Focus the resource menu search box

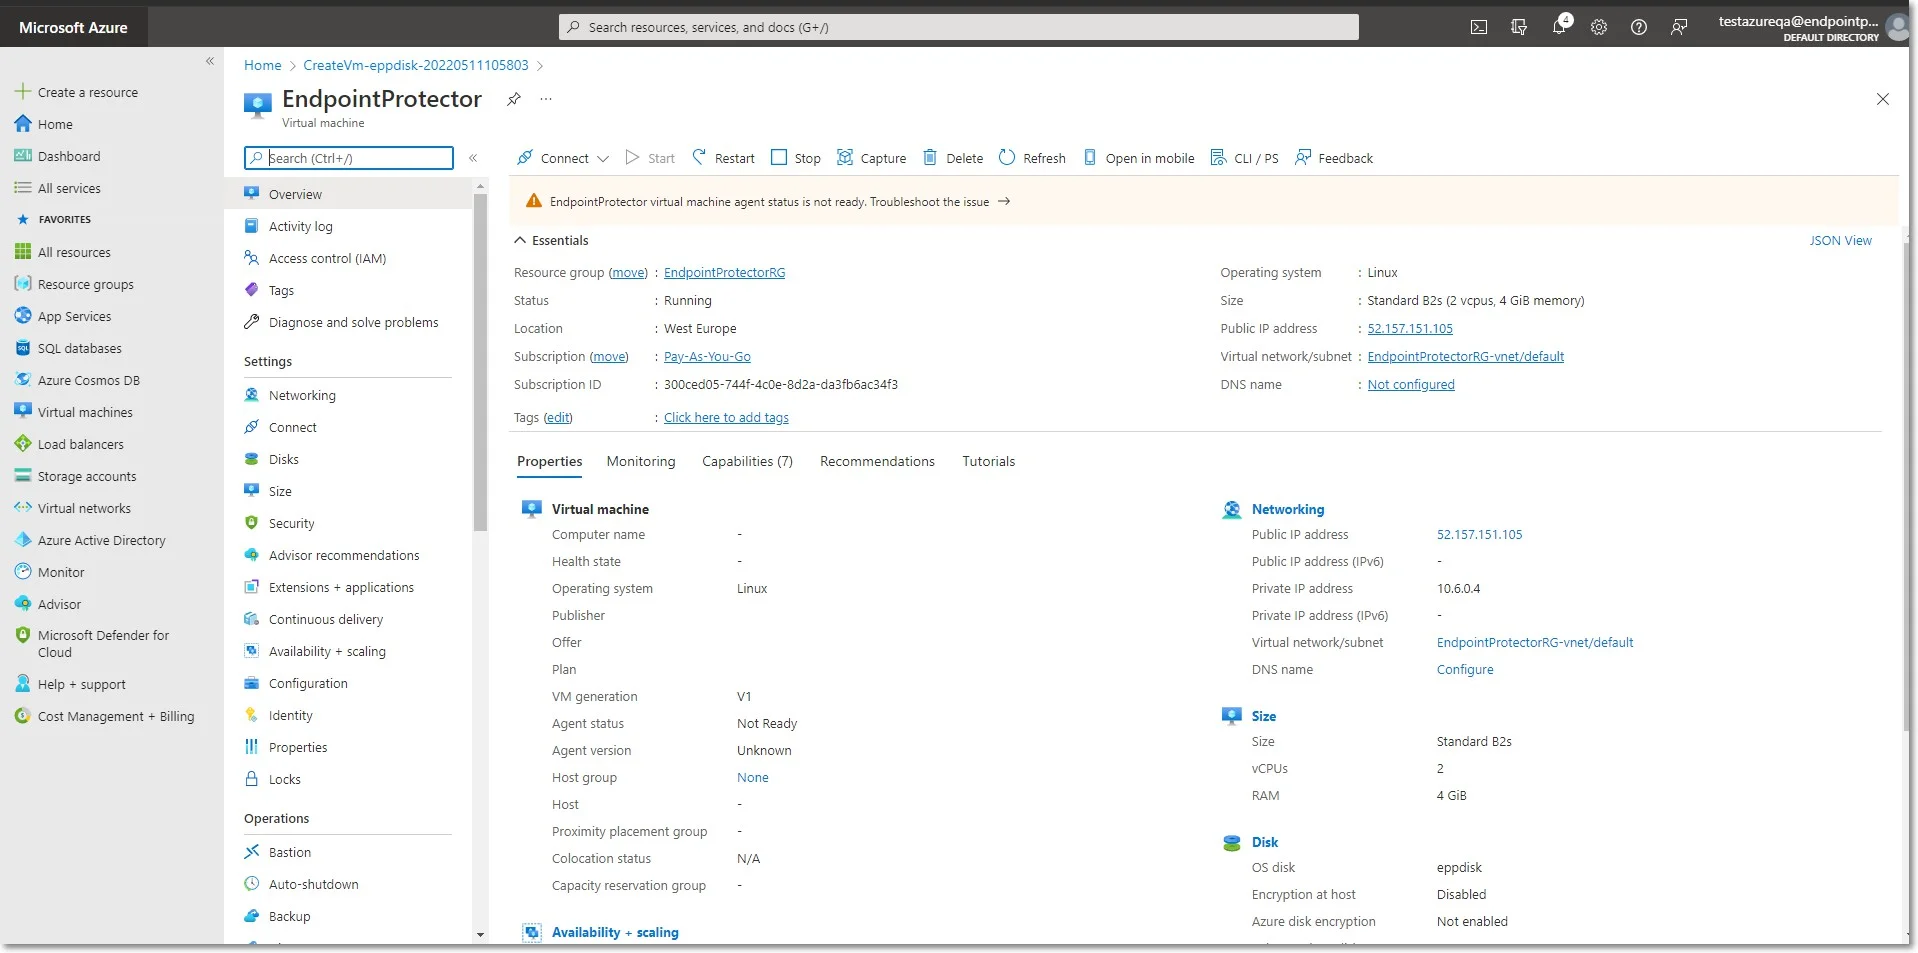(x=348, y=158)
